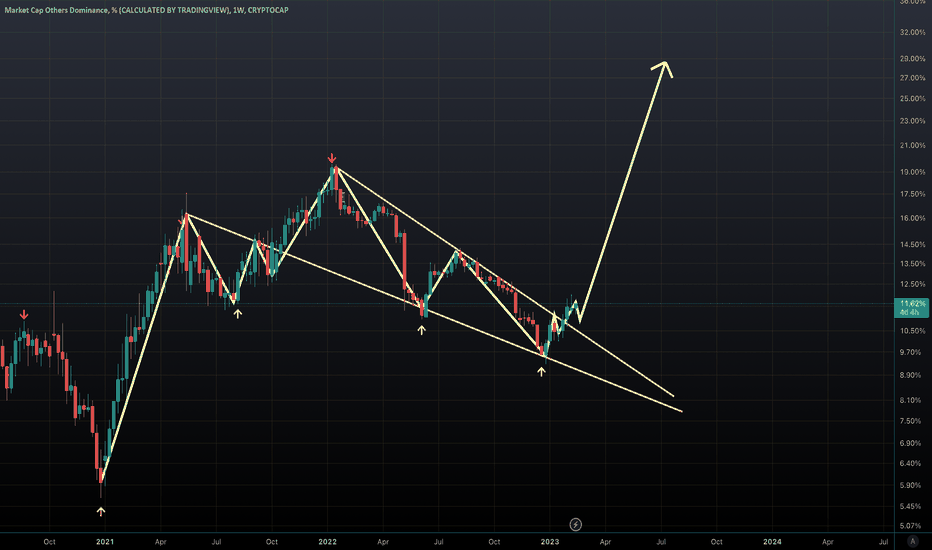Click the 21.00% price axis label

tap(912, 146)
